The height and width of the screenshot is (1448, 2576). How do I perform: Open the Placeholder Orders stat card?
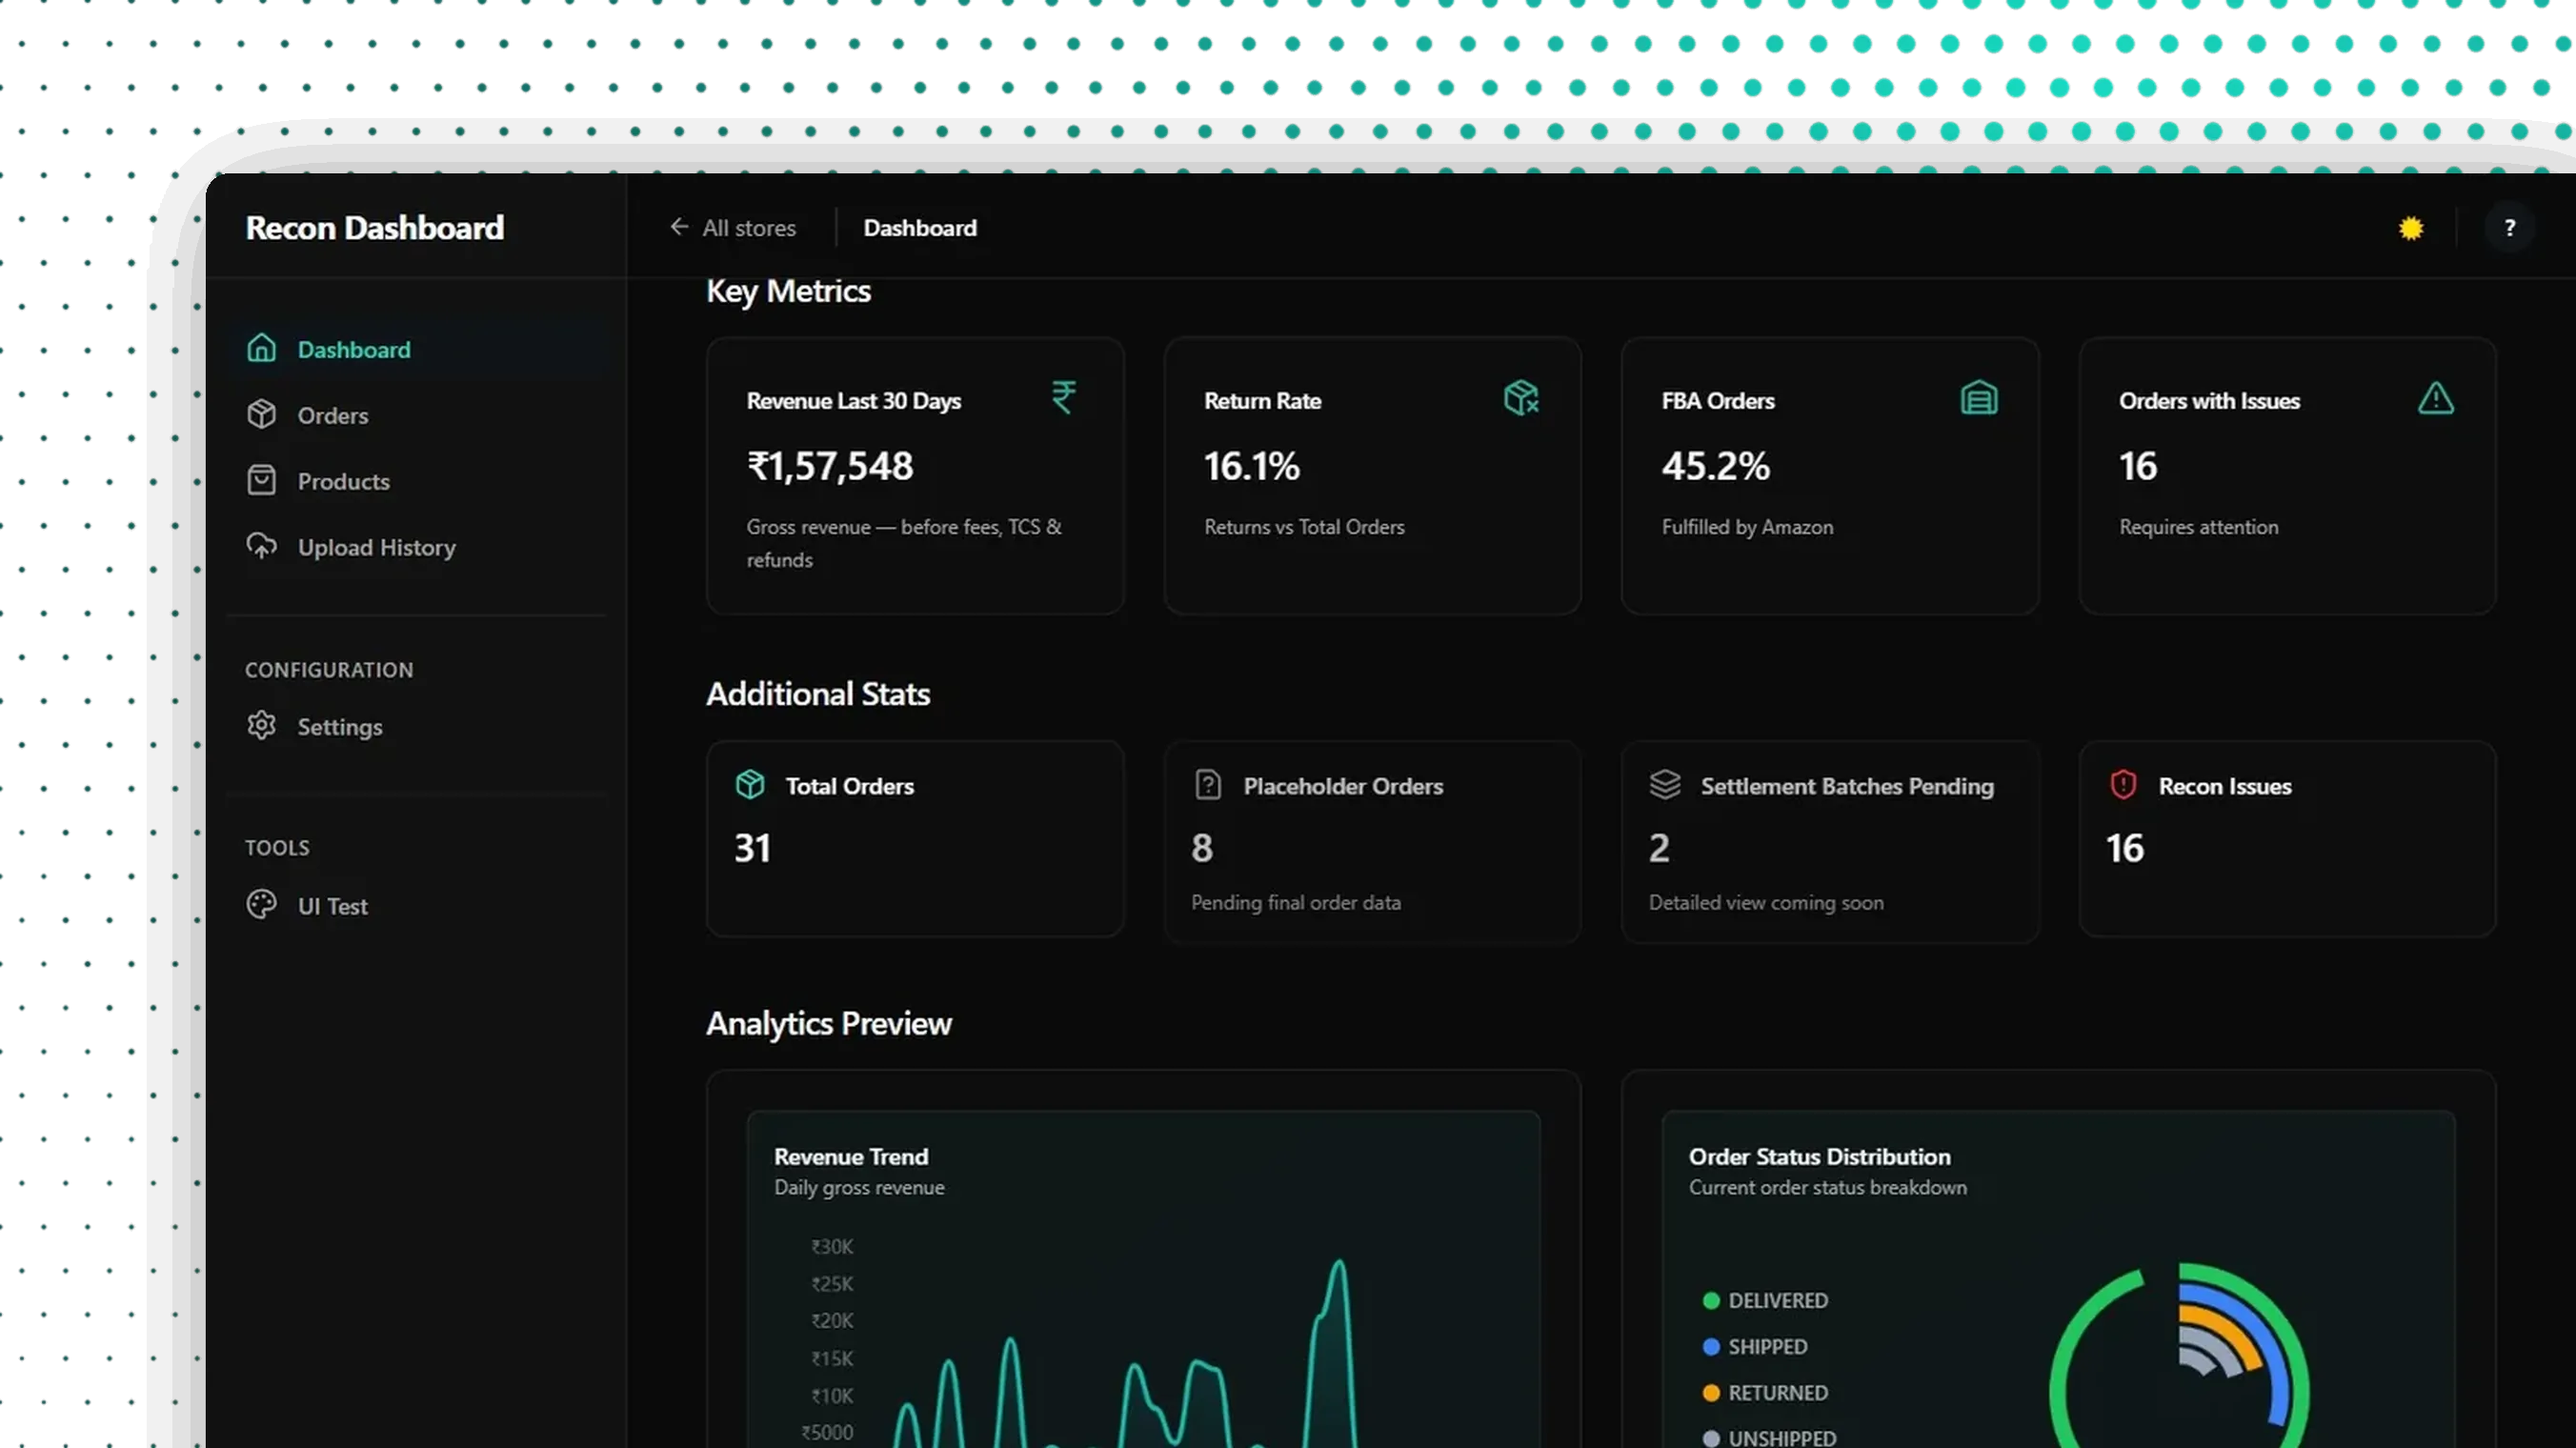(1372, 842)
